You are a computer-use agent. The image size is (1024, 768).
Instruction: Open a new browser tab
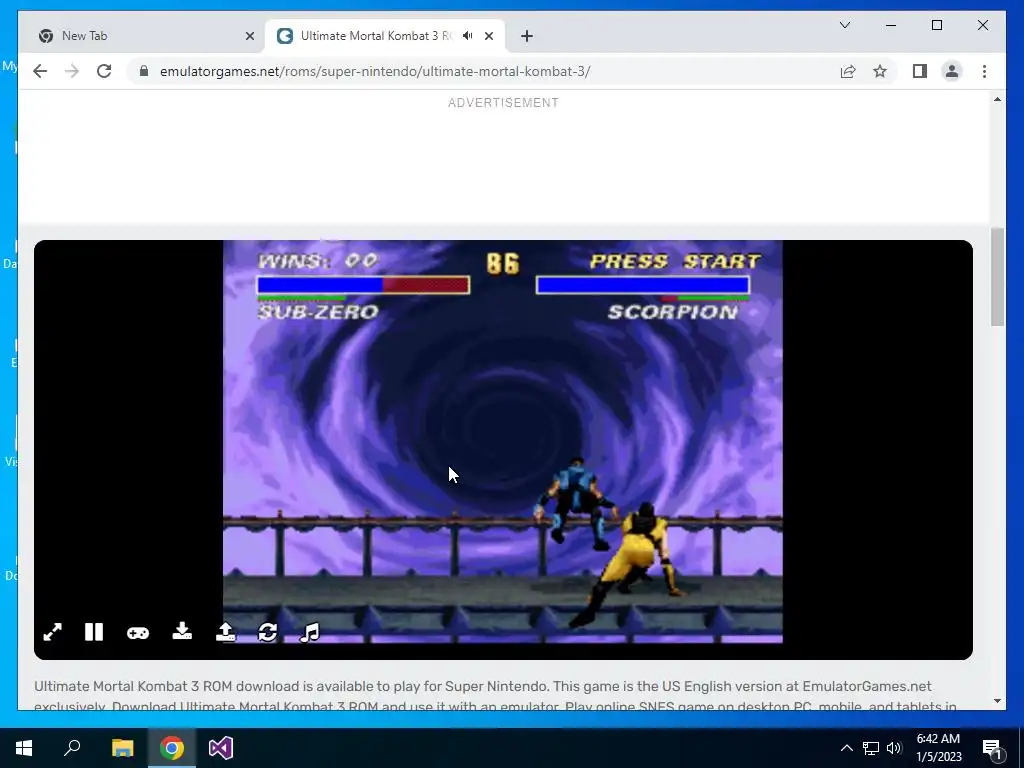click(x=527, y=36)
